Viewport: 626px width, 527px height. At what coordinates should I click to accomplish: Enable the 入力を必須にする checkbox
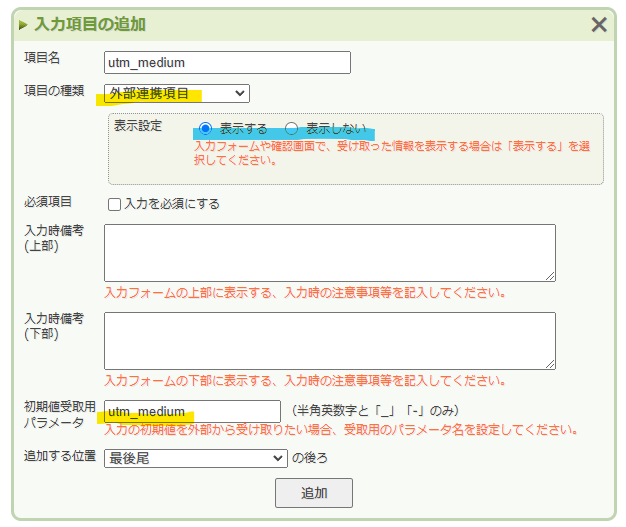tap(114, 204)
